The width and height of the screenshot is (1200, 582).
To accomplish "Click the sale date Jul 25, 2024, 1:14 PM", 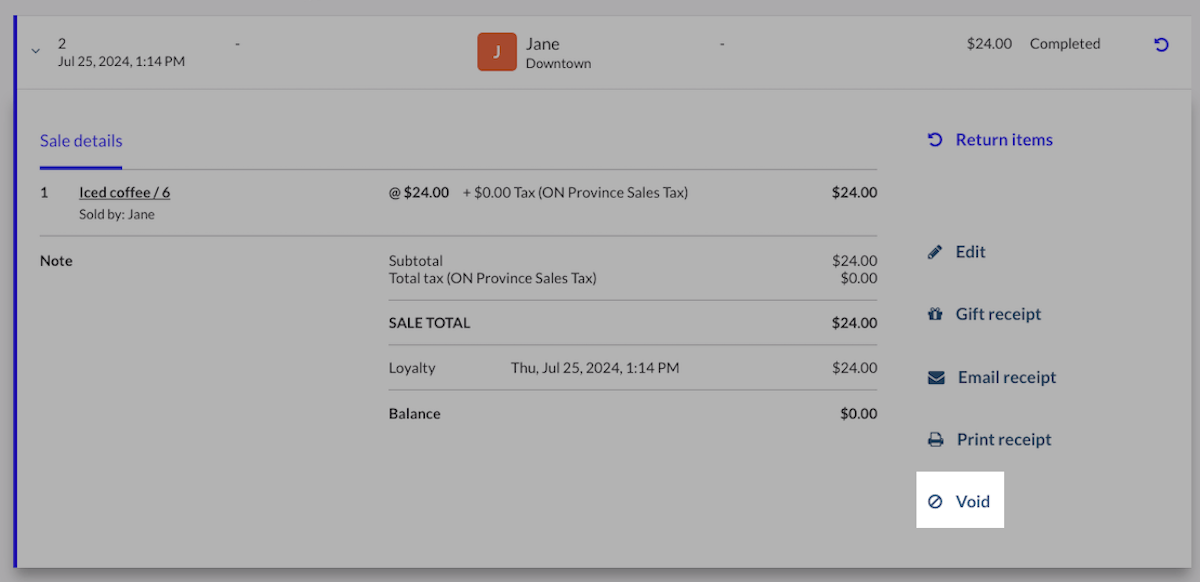I will [x=121, y=62].
